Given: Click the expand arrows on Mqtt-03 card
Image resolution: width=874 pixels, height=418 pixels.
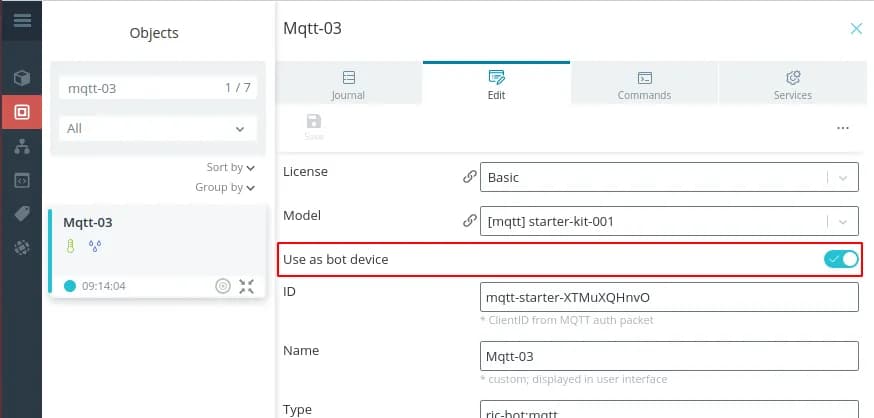Looking at the screenshot, I should click(247, 286).
